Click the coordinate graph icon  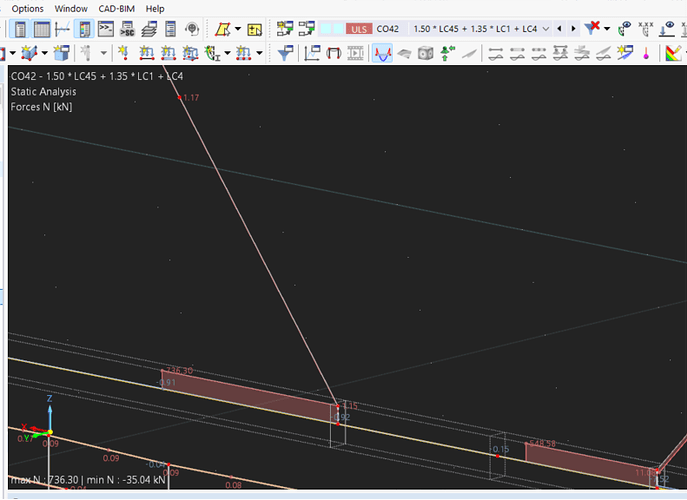point(63,29)
